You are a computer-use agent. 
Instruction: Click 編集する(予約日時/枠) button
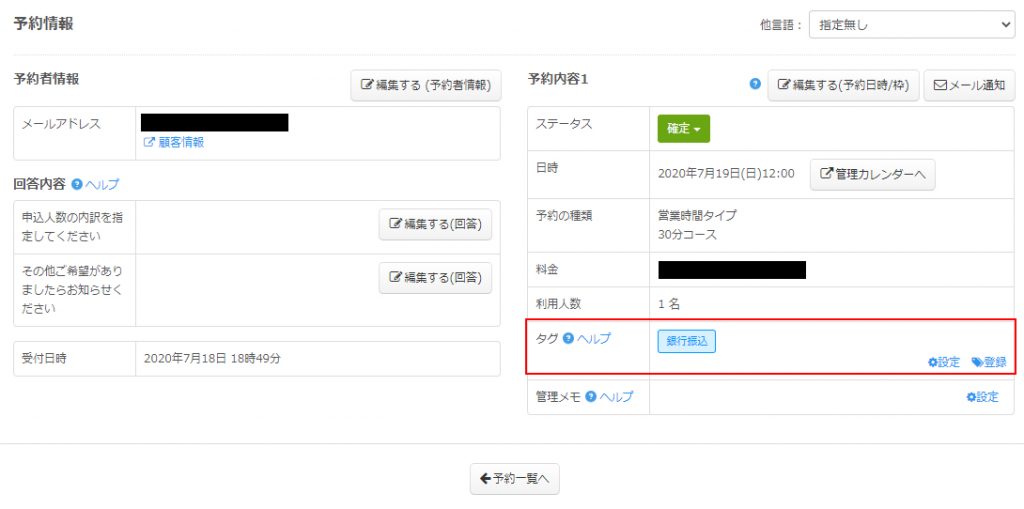point(843,85)
